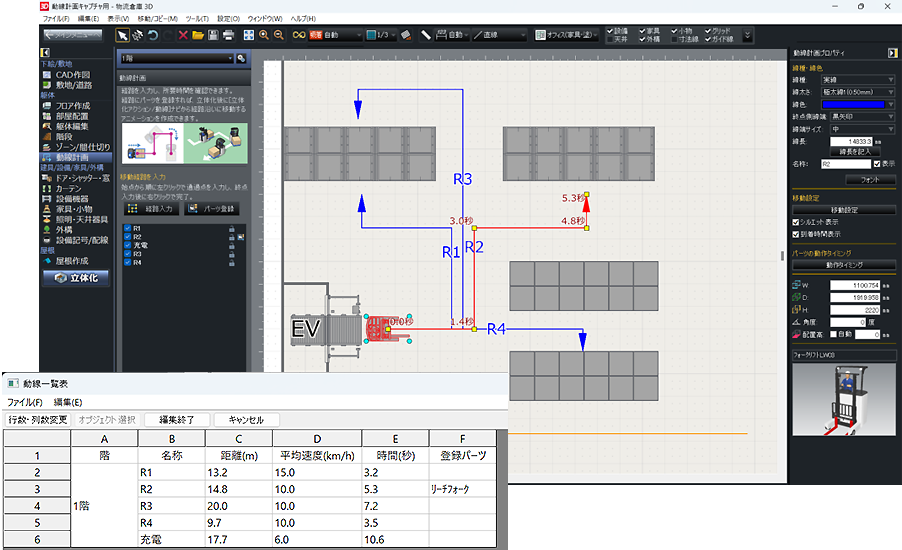Select the arrow pointer tool

[122, 35]
